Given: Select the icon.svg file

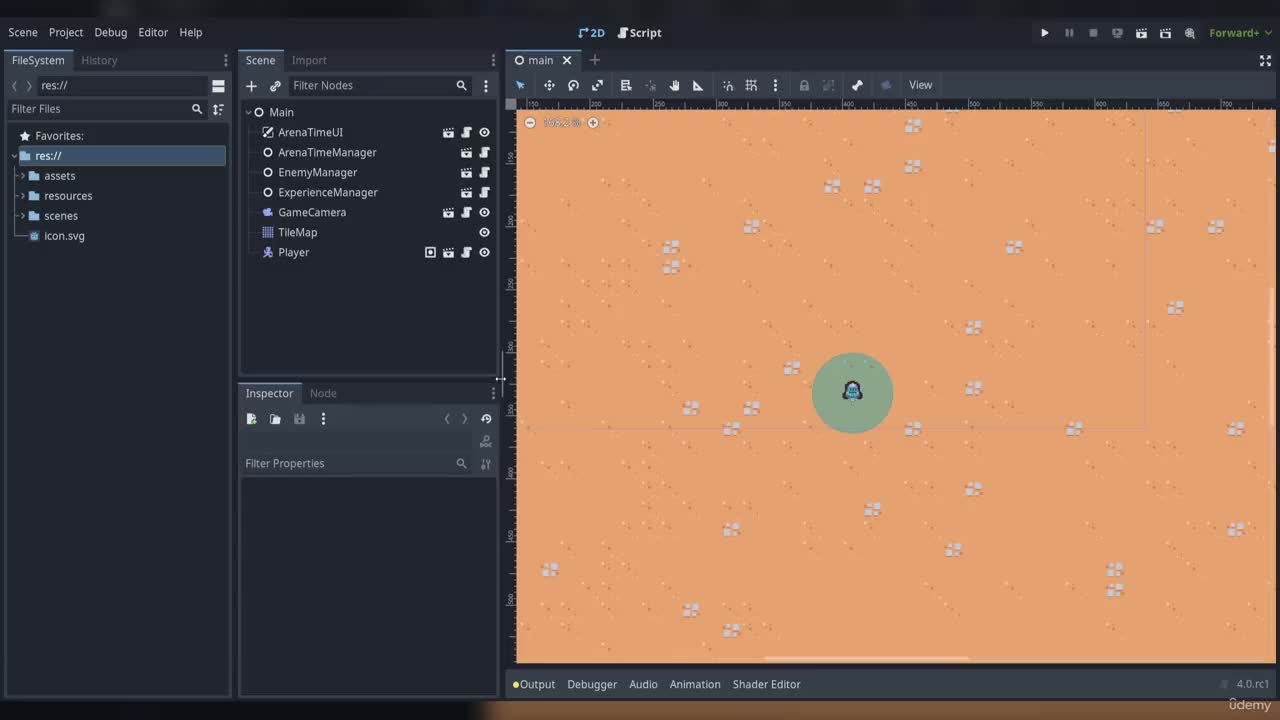Looking at the screenshot, I should pos(64,236).
